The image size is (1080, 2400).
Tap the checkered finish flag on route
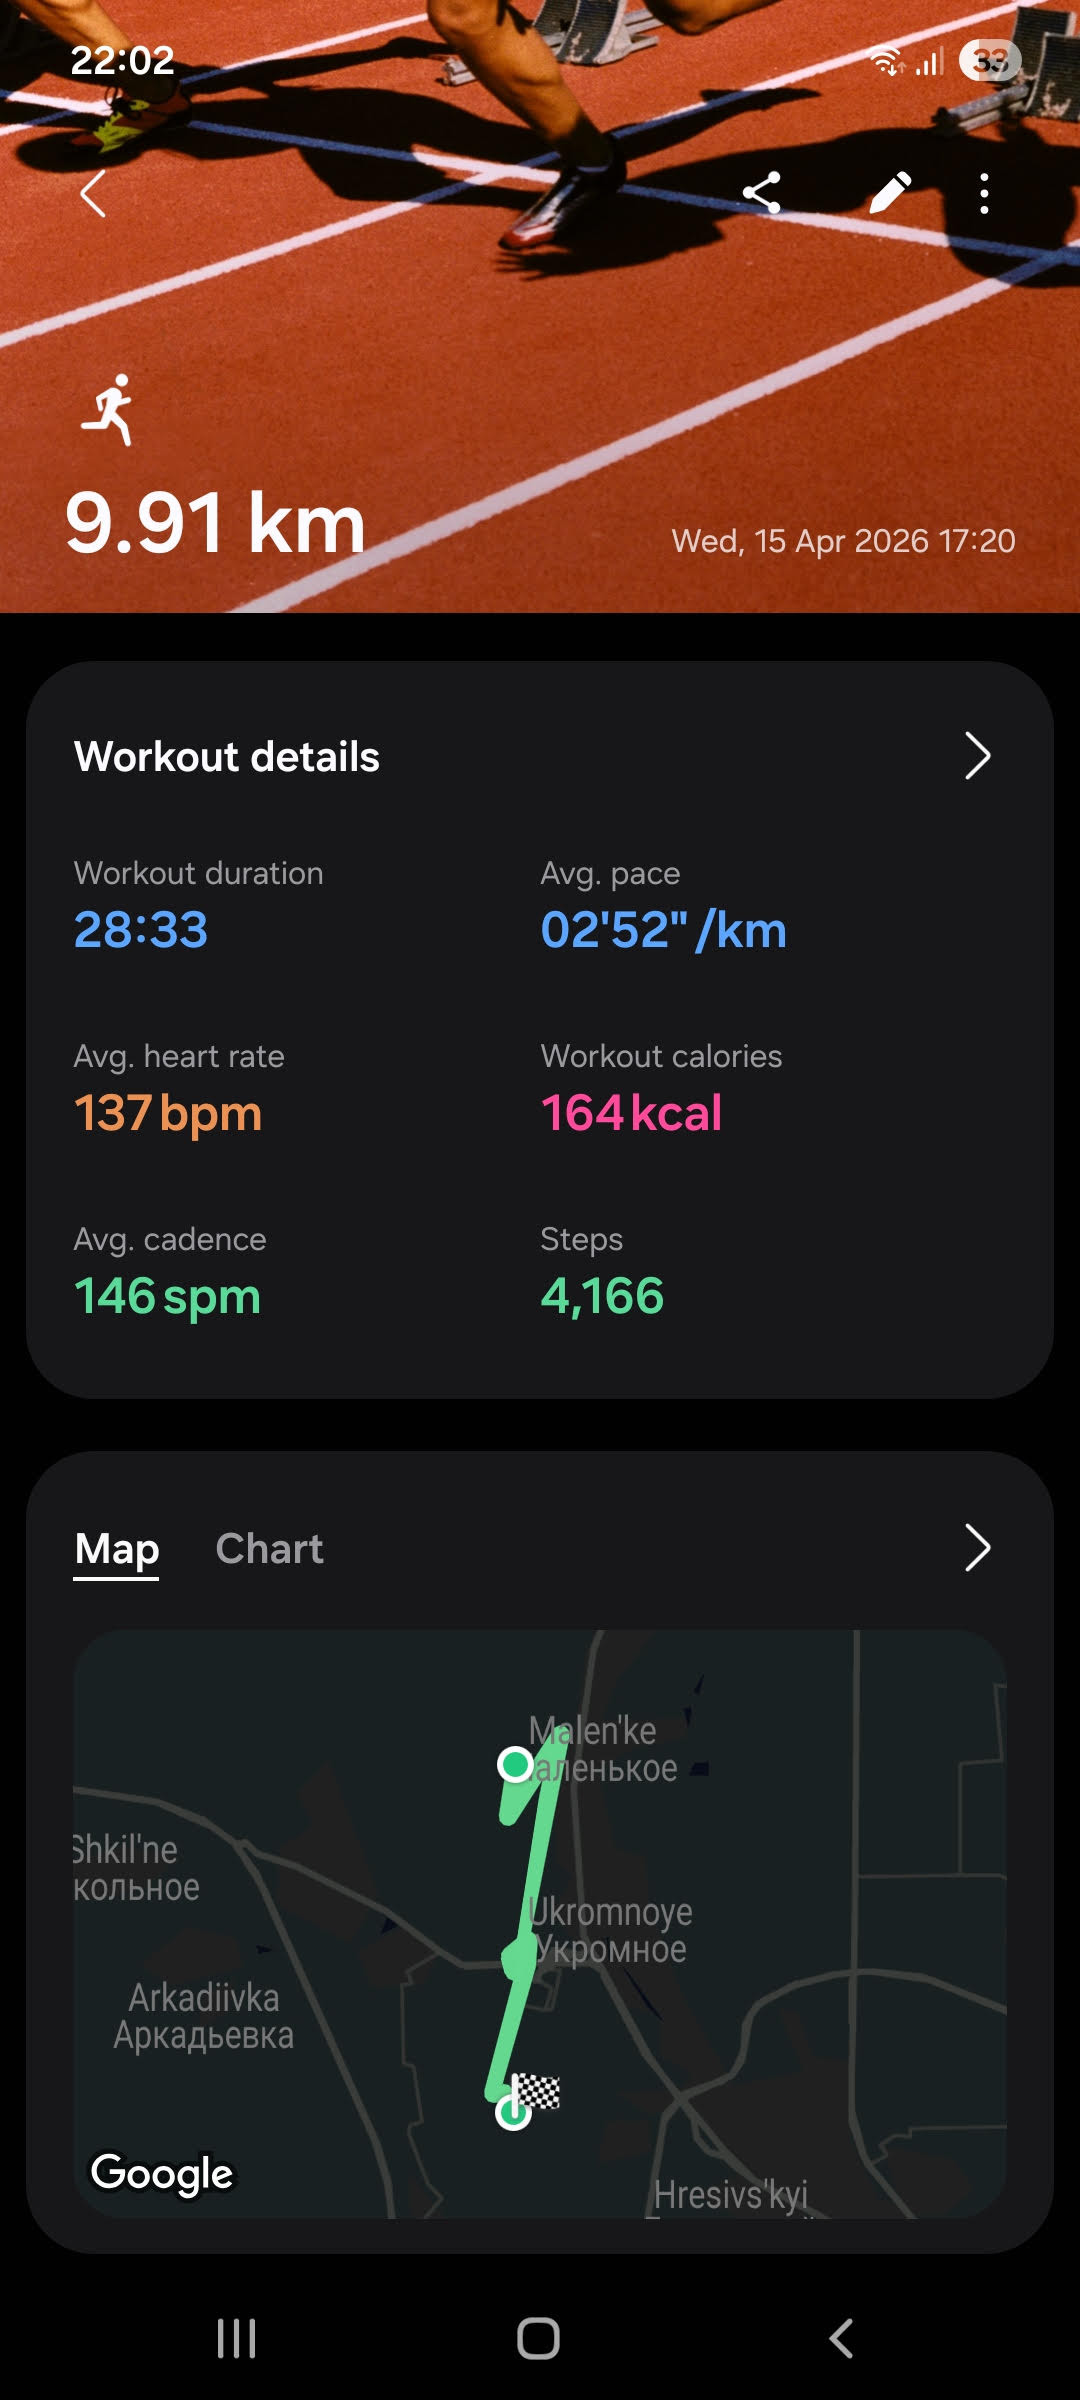(x=537, y=2091)
